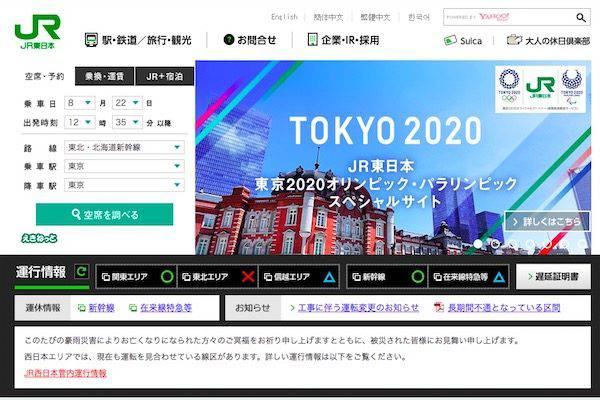Screen dimensions: 600x400
Task: Click the 詳しくはこちら banner button
Action: coord(547,221)
